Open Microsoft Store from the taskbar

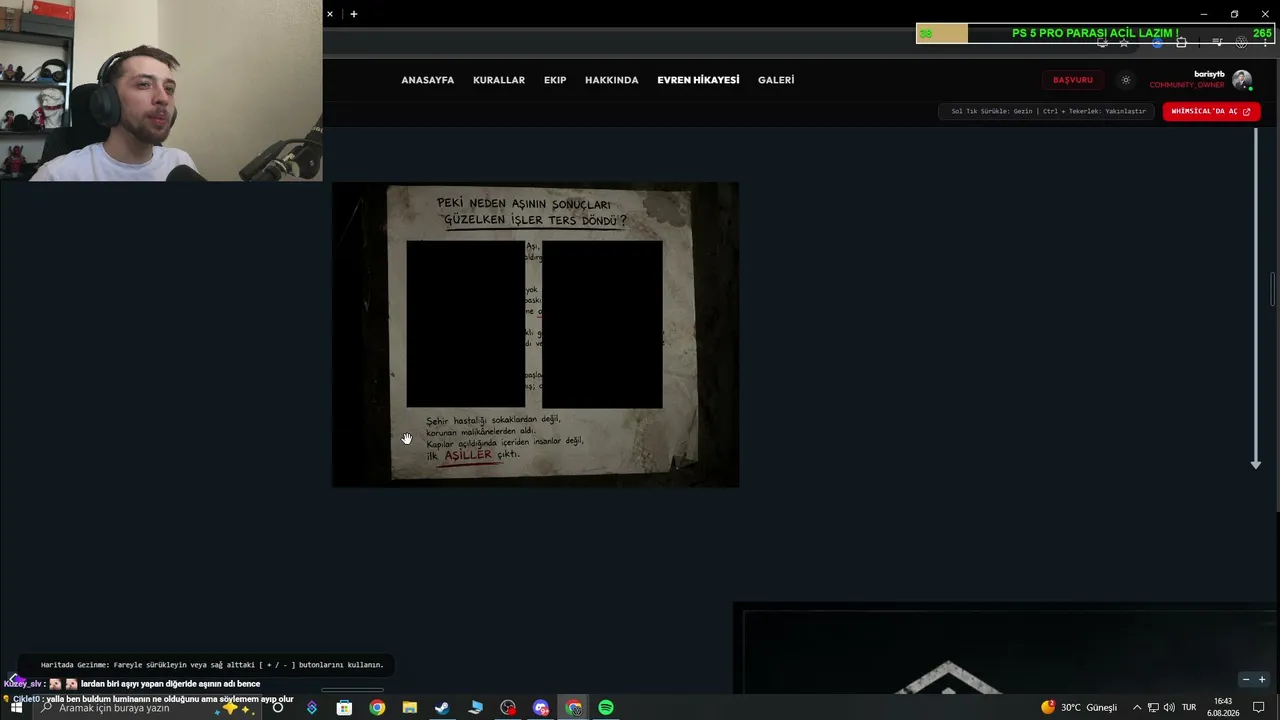[344, 708]
